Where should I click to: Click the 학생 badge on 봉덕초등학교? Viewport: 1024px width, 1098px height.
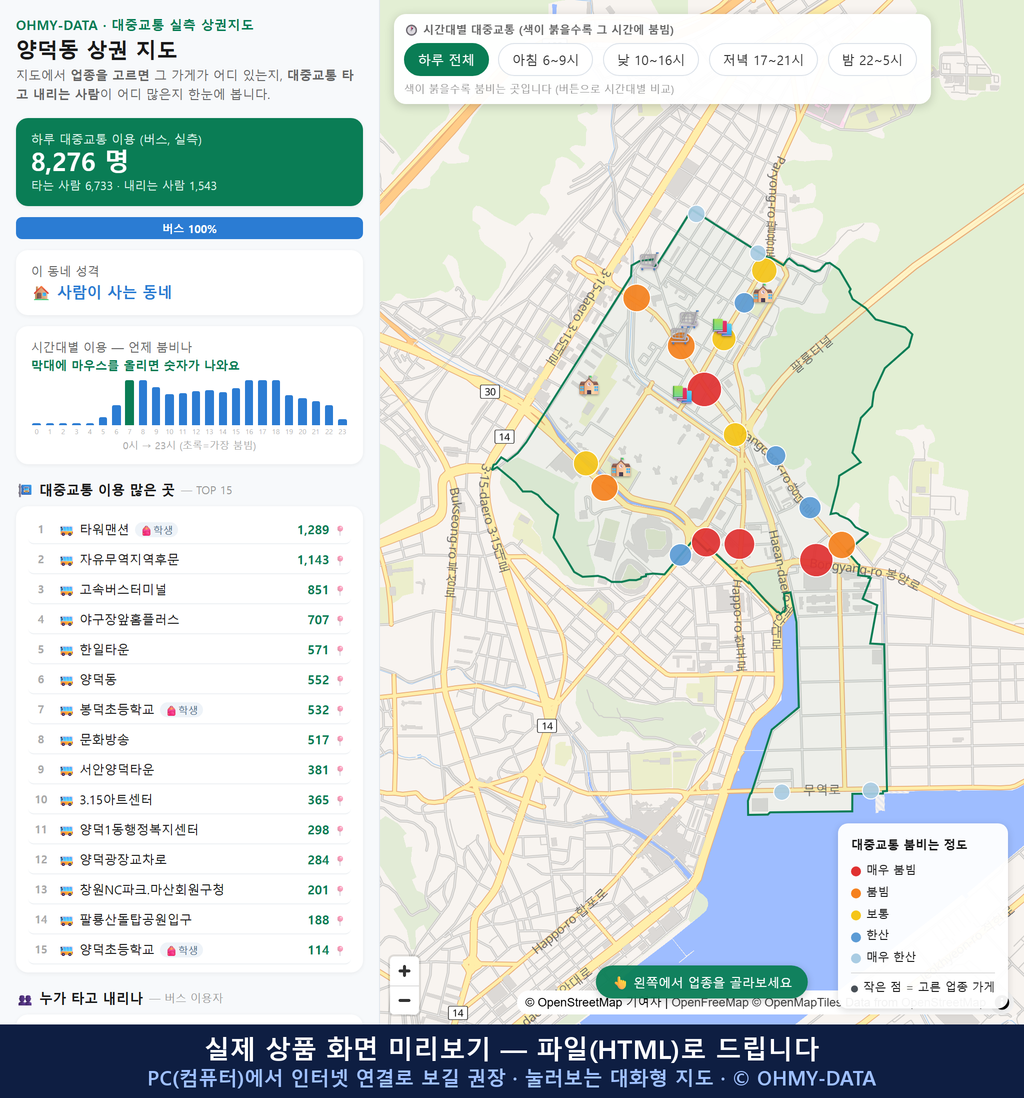(x=181, y=711)
